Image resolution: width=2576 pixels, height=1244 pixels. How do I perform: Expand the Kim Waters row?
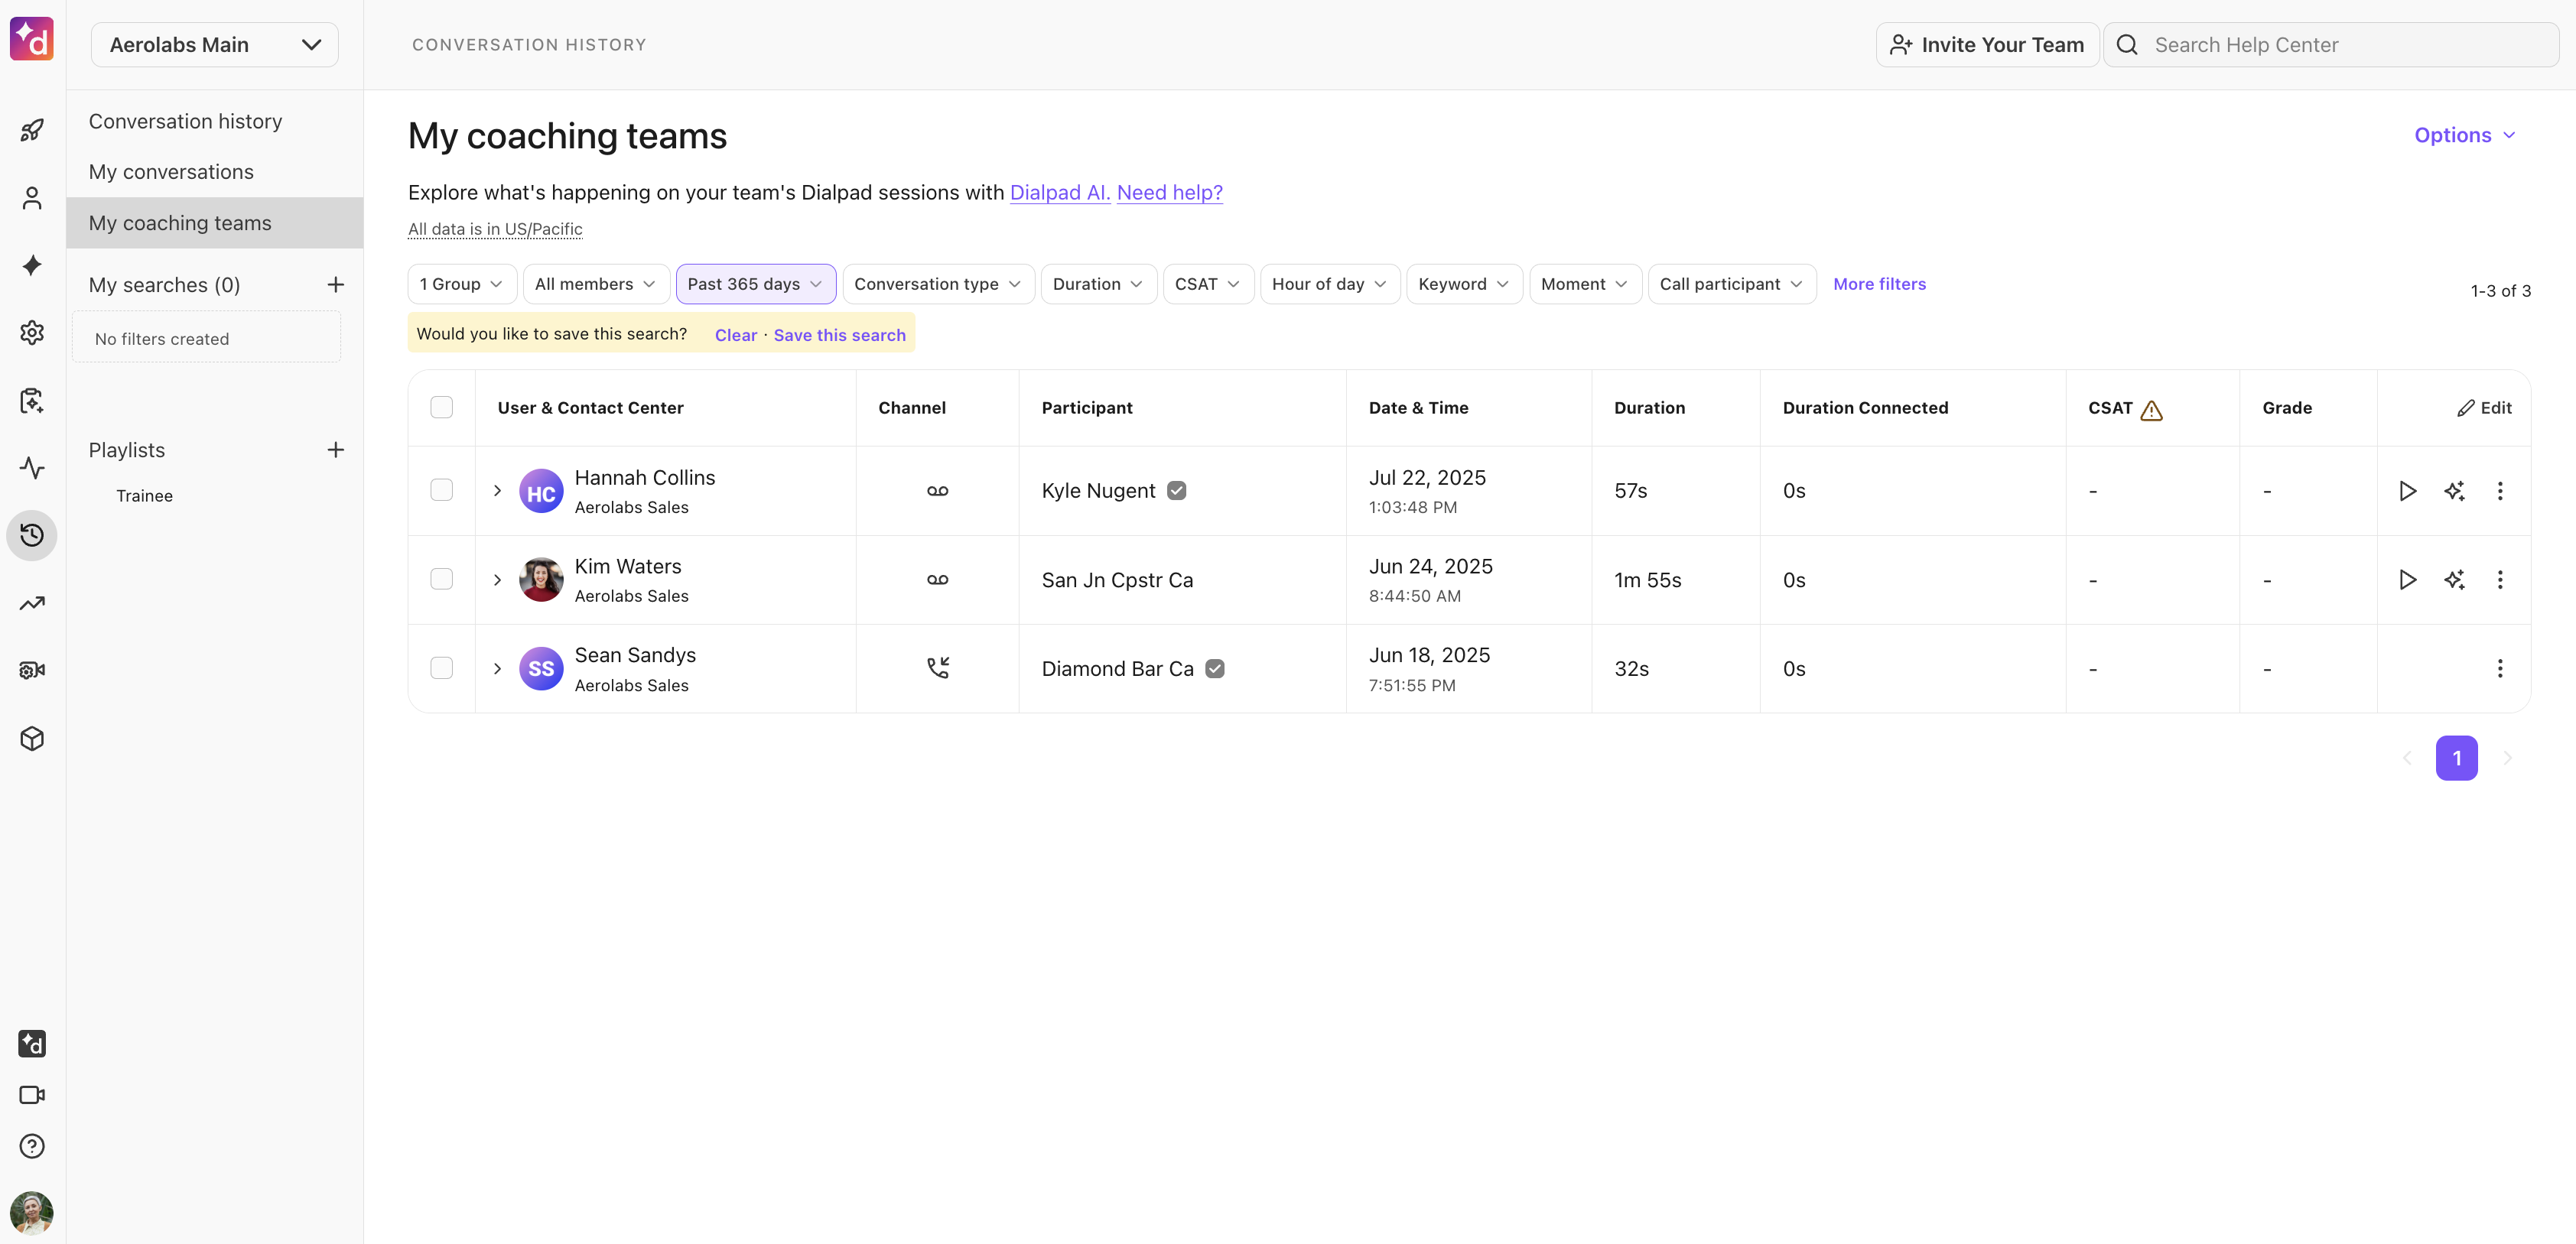pos(497,580)
